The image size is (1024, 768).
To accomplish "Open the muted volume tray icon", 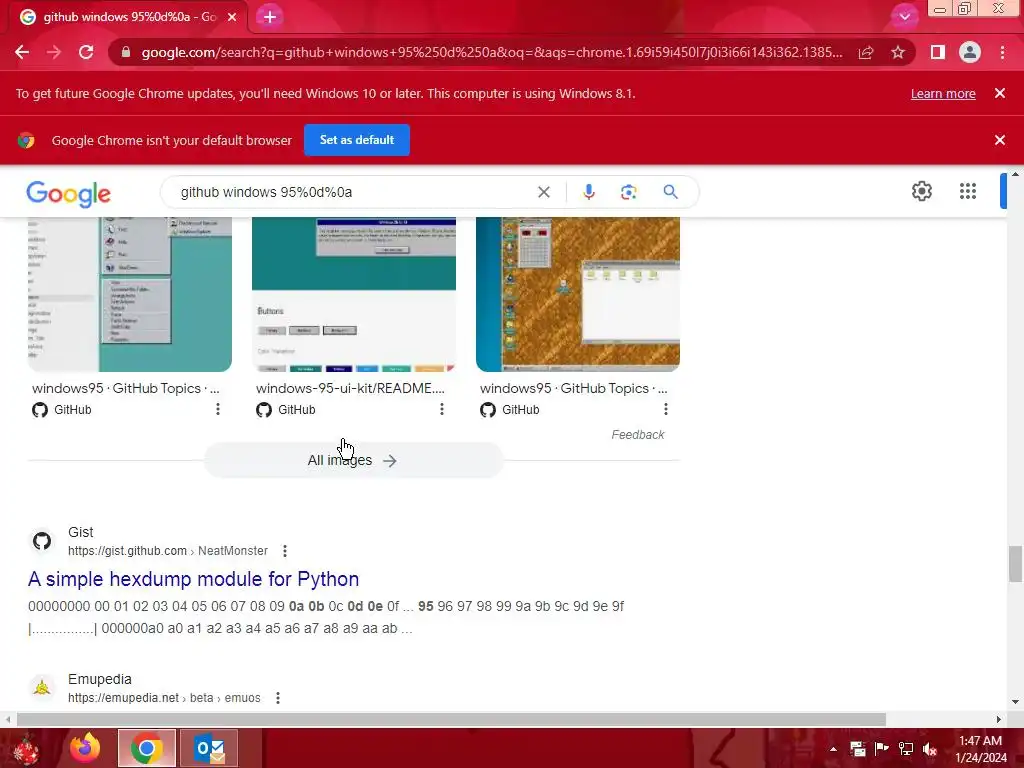I will [930, 749].
